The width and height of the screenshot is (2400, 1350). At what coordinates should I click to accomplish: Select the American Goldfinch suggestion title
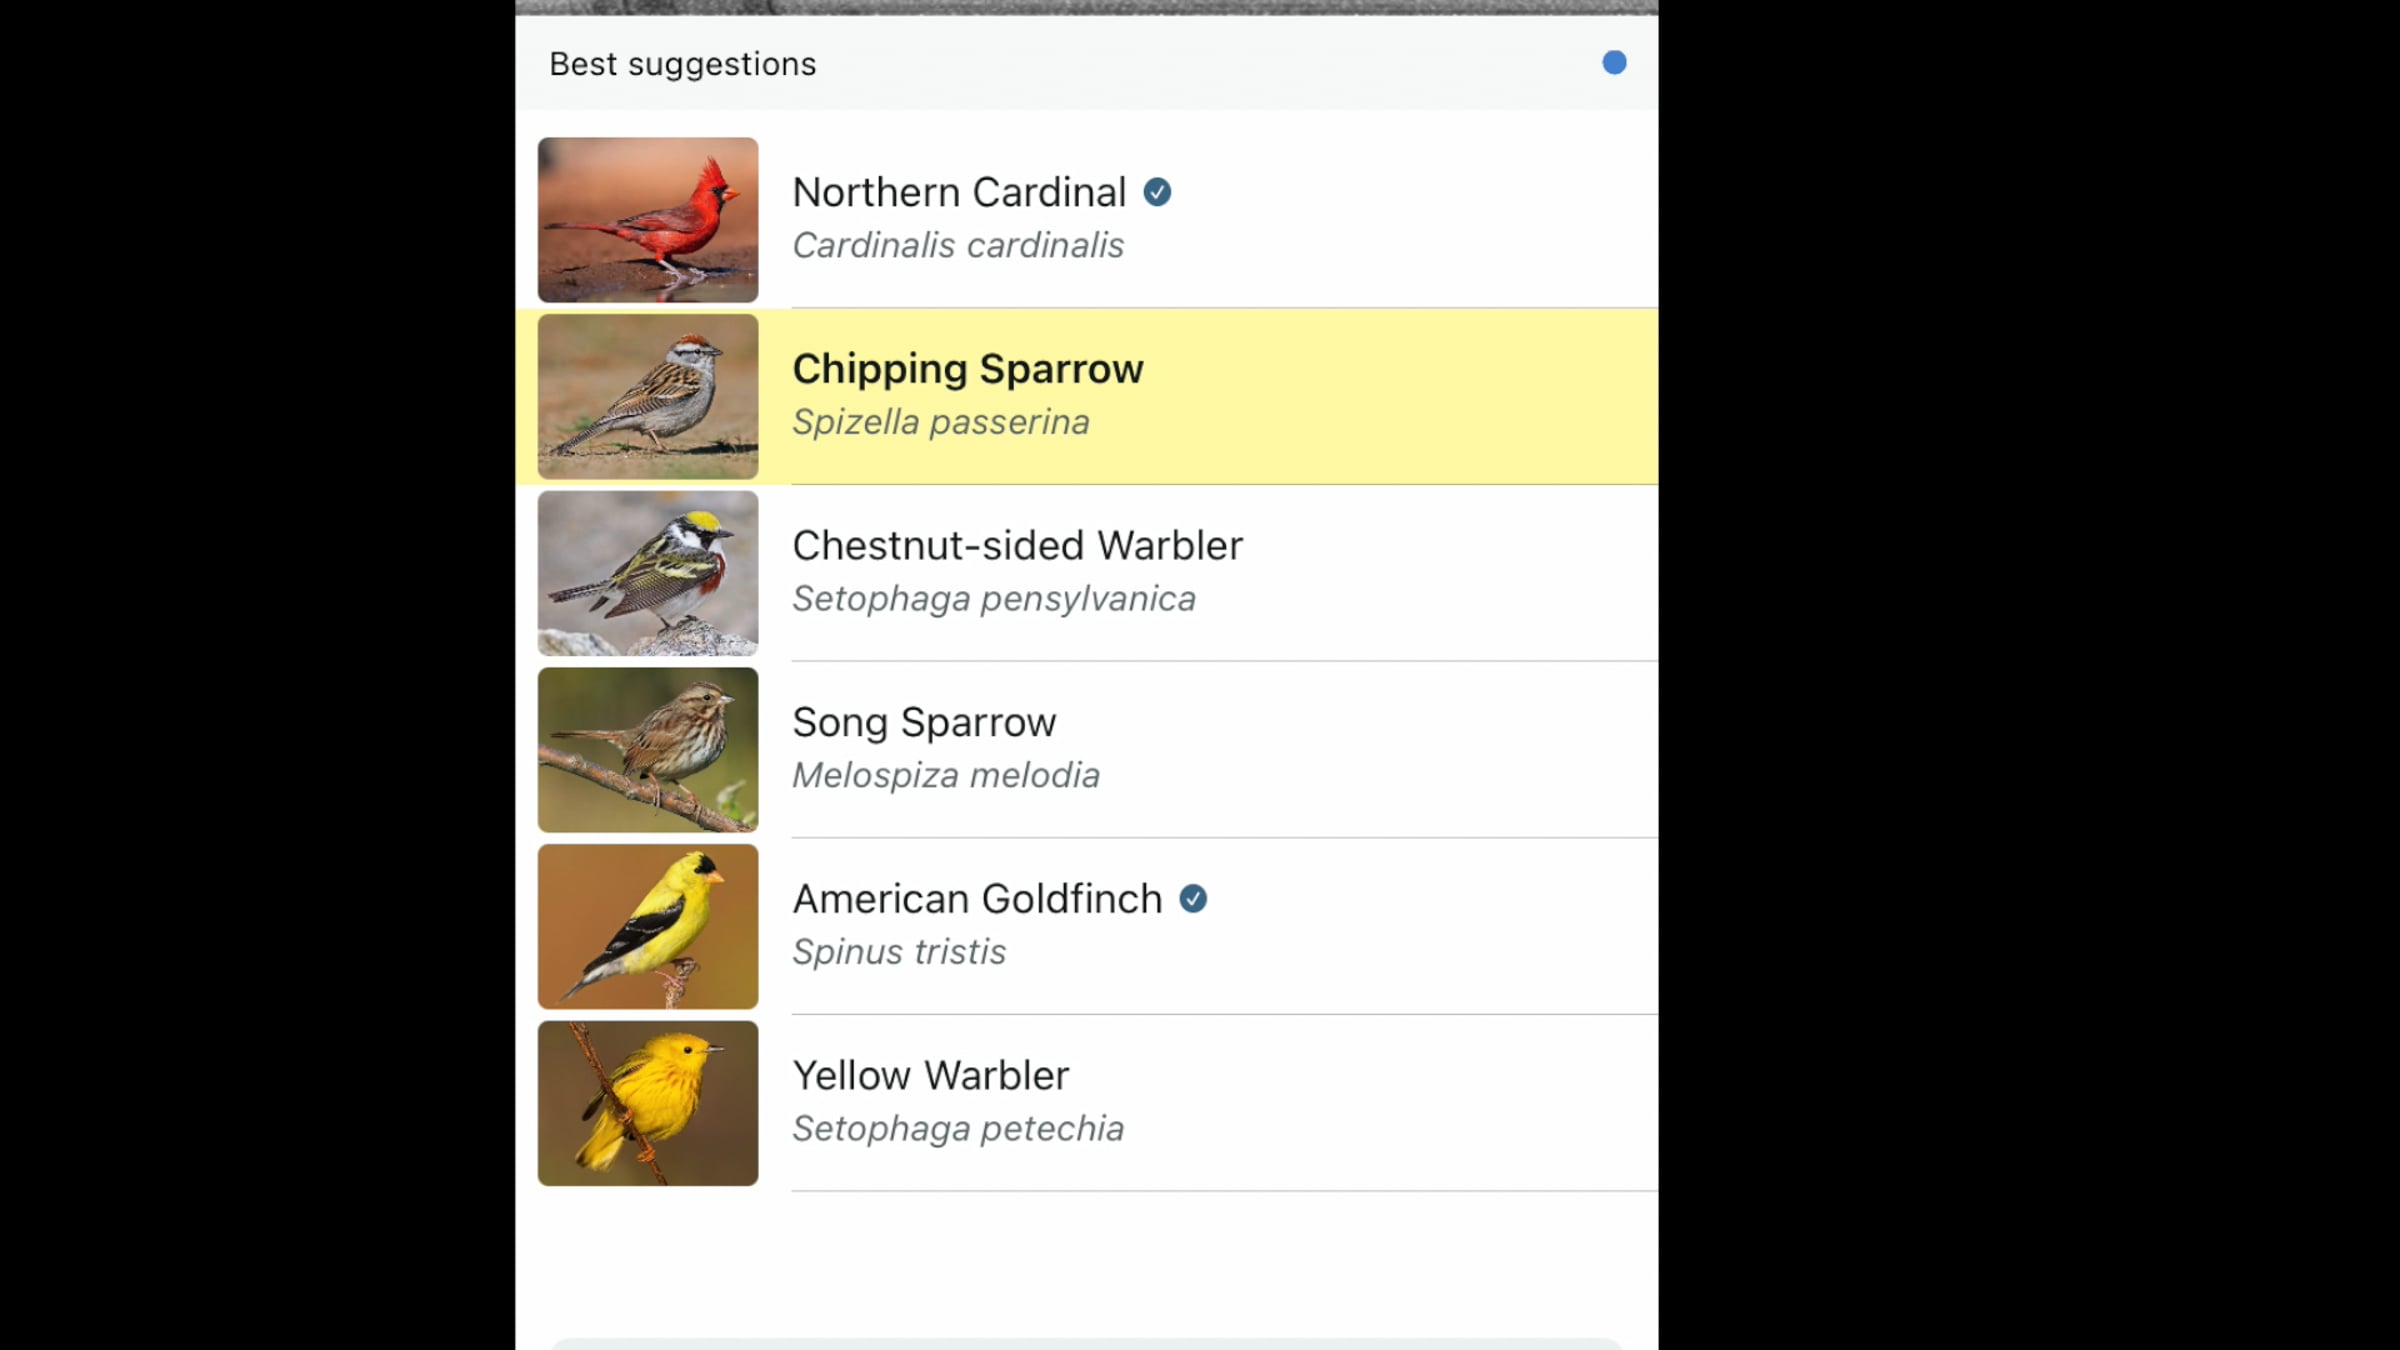[x=977, y=899]
